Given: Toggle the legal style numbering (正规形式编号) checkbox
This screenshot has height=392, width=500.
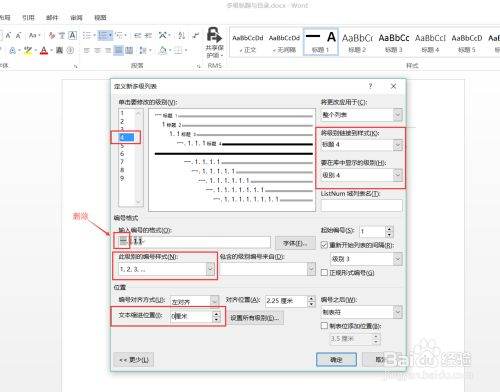Looking at the screenshot, I should (x=324, y=273).
